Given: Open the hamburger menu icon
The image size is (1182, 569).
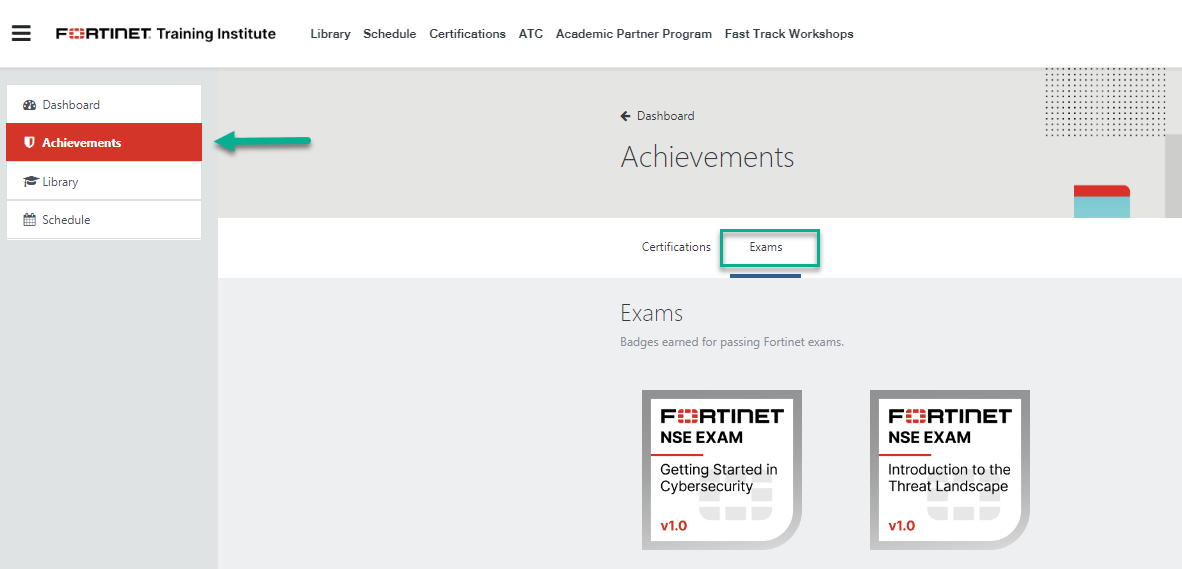Looking at the screenshot, I should 21,33.
